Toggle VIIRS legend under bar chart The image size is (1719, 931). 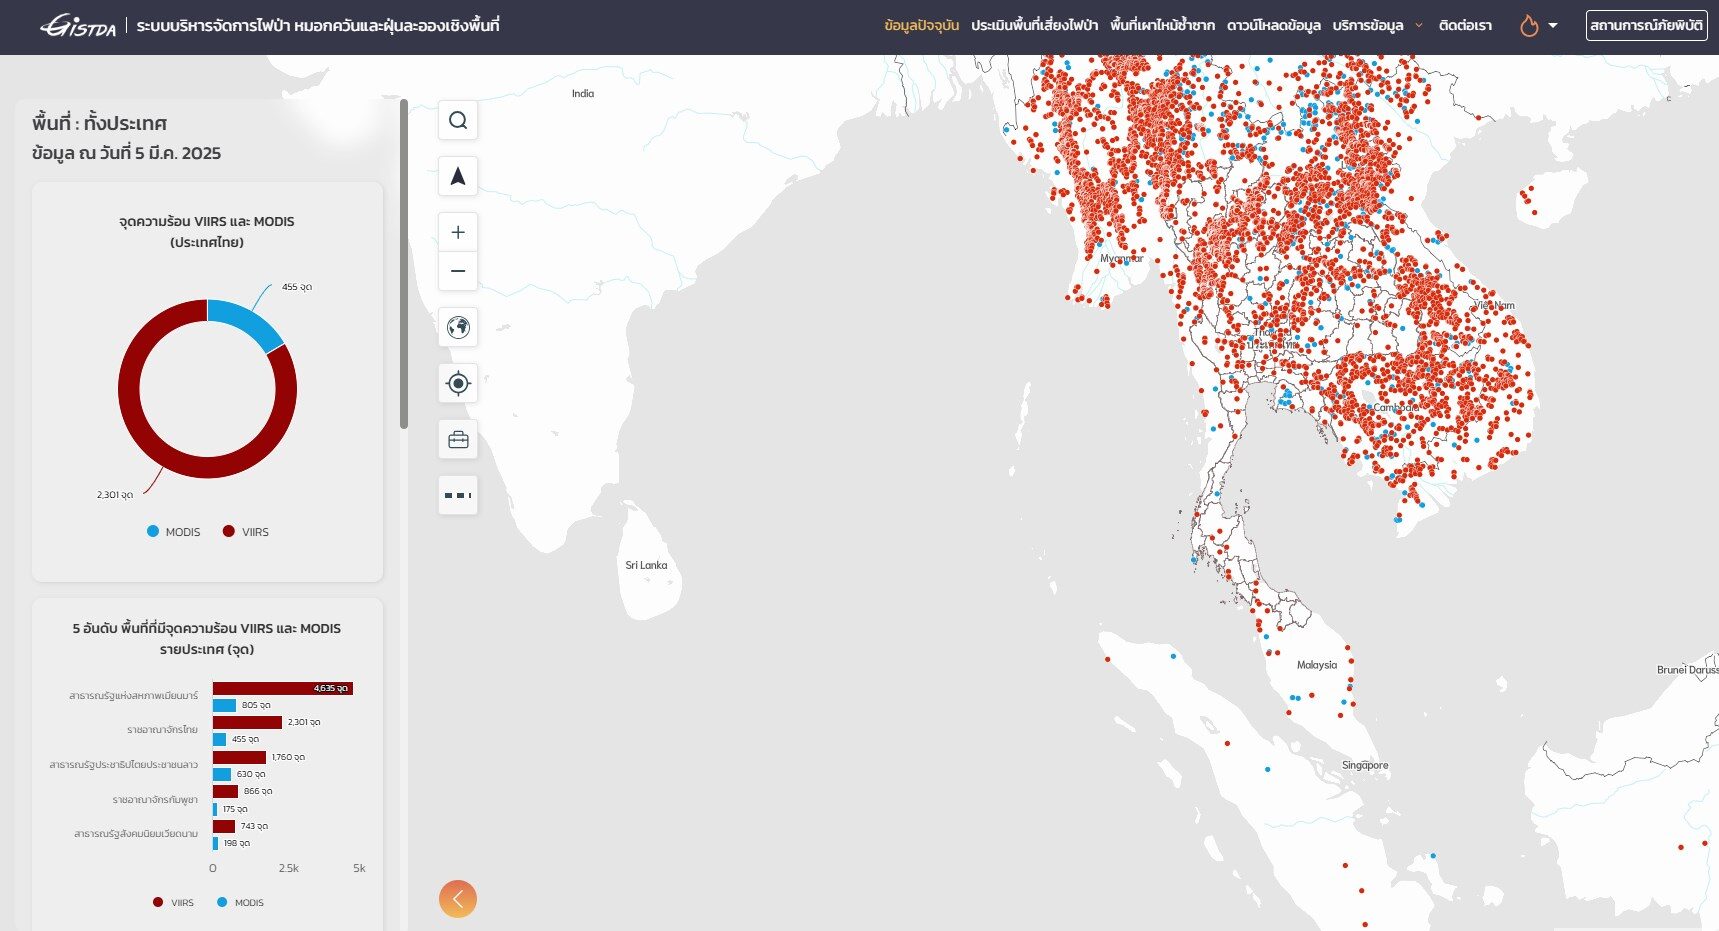click(x=173, y=902)
